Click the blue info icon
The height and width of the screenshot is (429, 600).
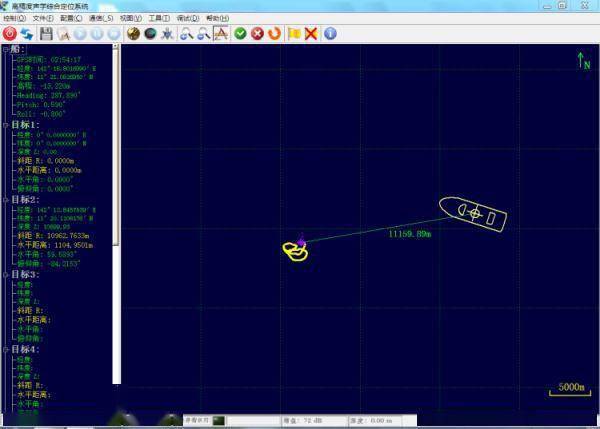point(330,34)
